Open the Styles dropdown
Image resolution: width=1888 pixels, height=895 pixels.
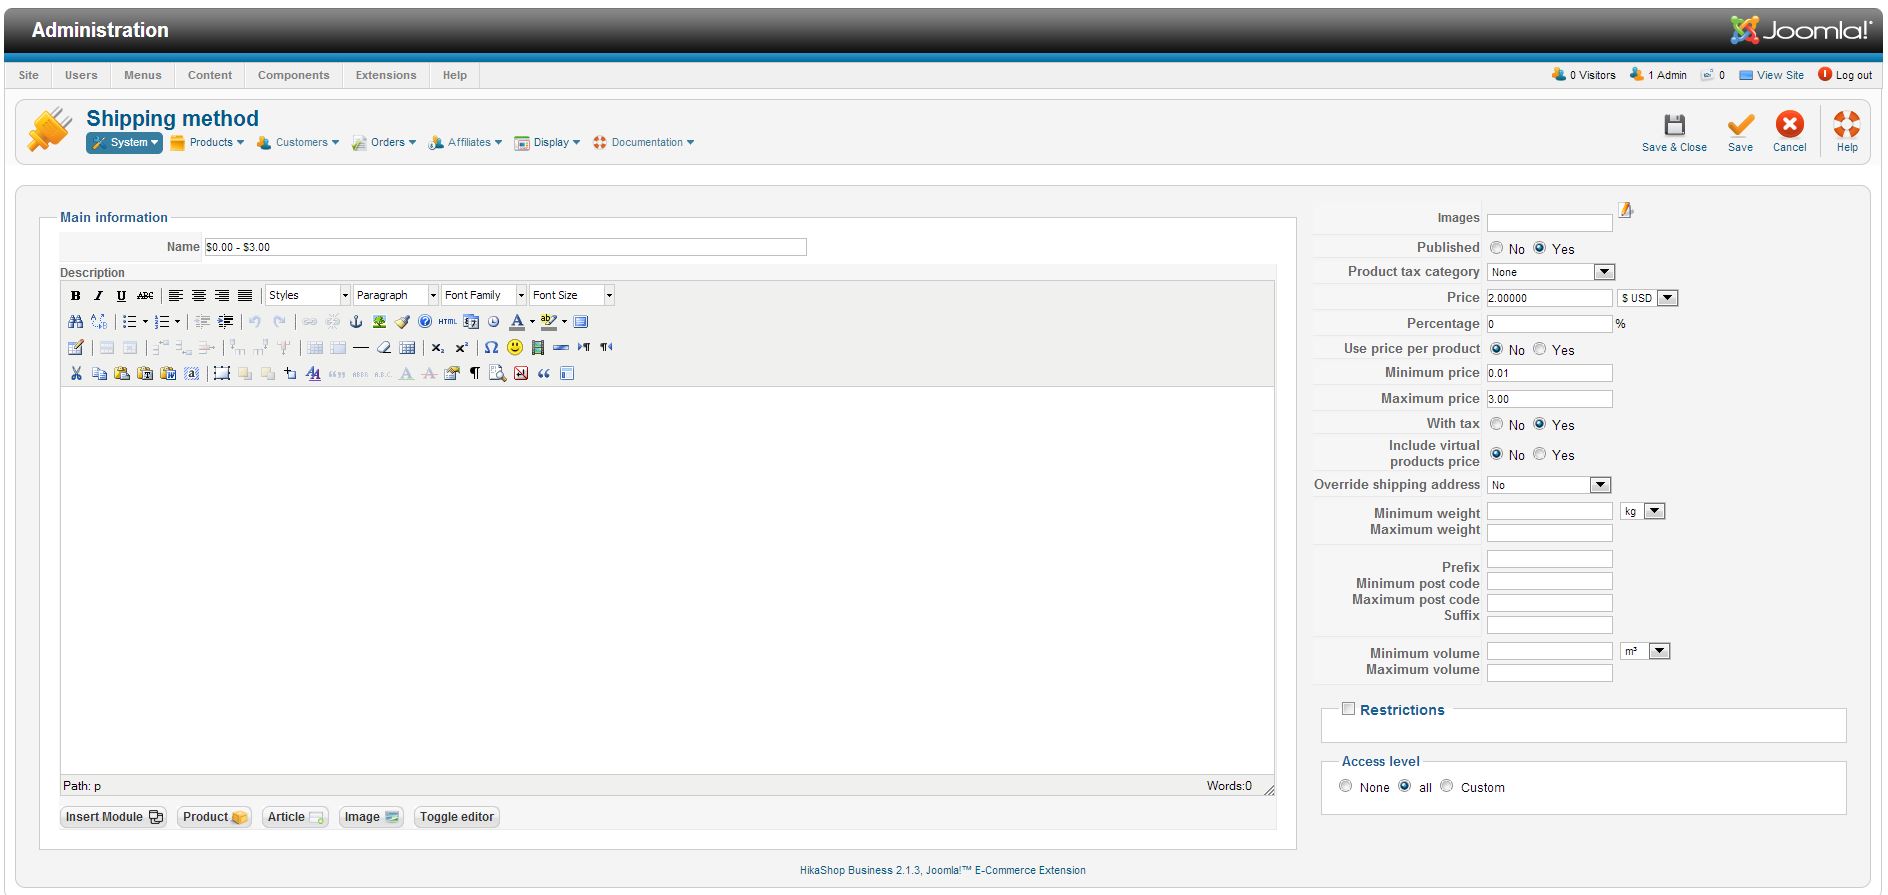[x=308, y=295]
